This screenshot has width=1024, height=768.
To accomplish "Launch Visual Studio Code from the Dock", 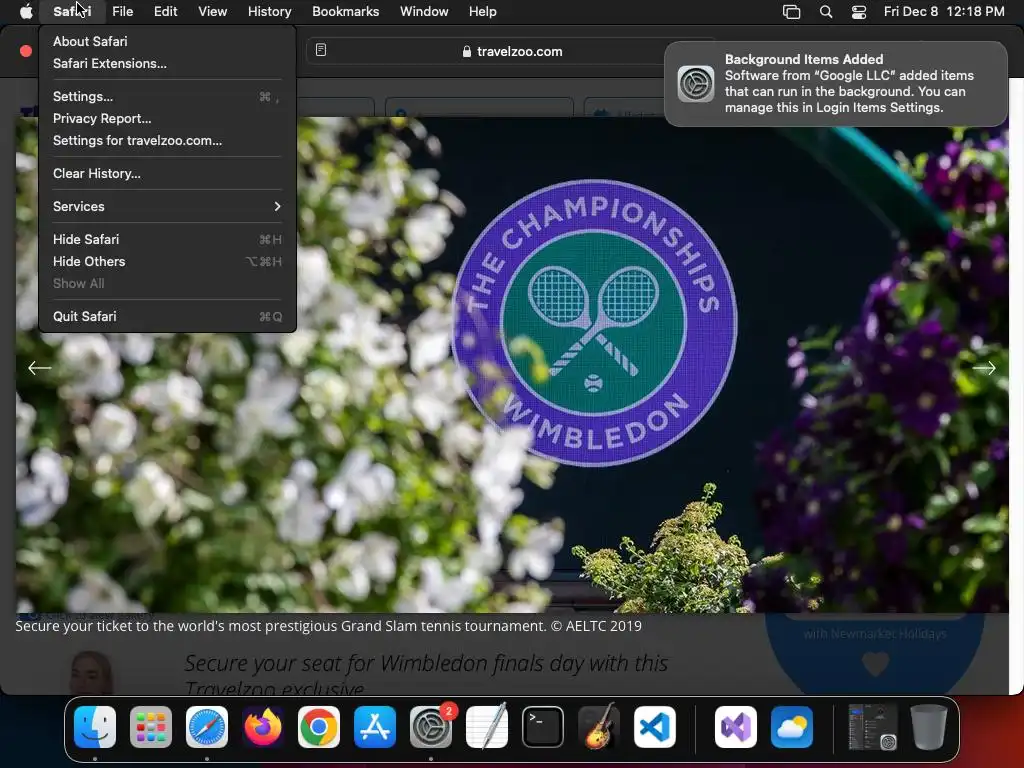I will click(x=655, y=727).
